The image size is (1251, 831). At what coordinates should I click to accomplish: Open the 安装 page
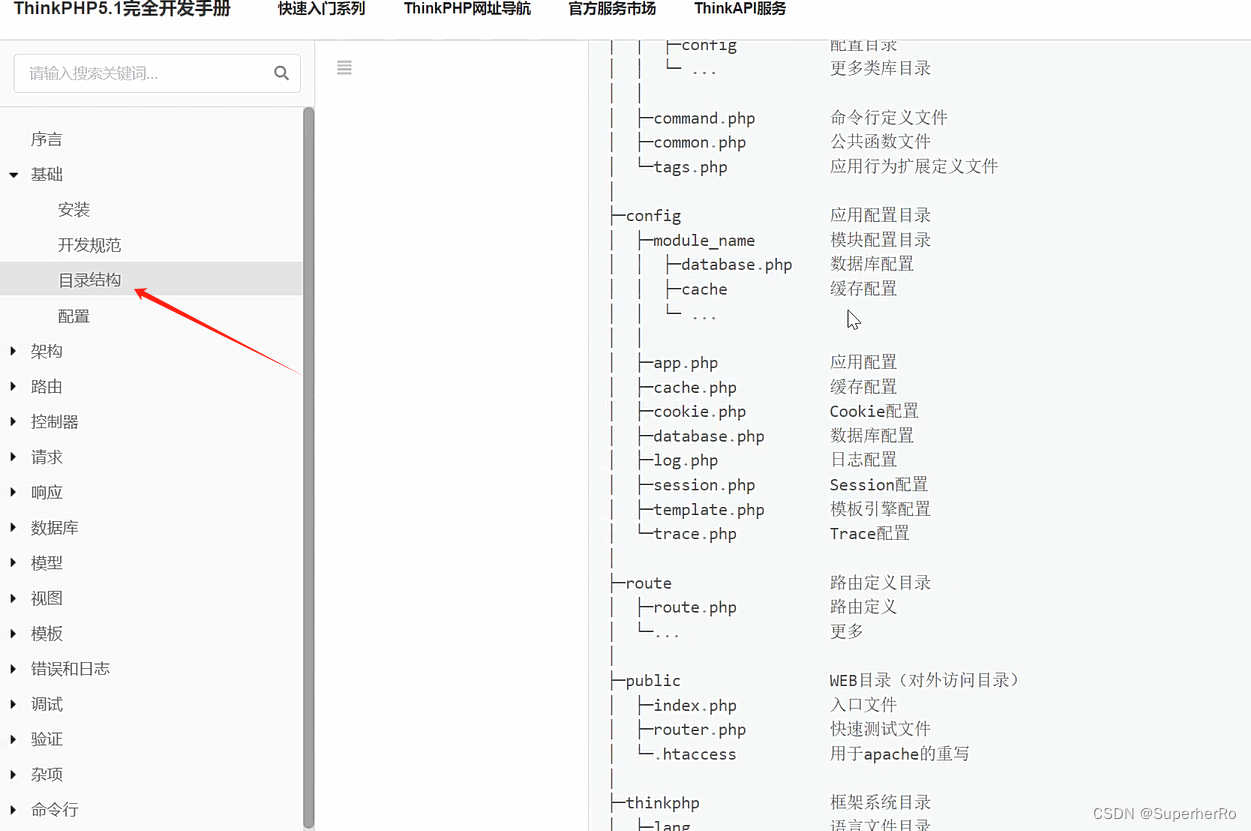tap(74, 210)
